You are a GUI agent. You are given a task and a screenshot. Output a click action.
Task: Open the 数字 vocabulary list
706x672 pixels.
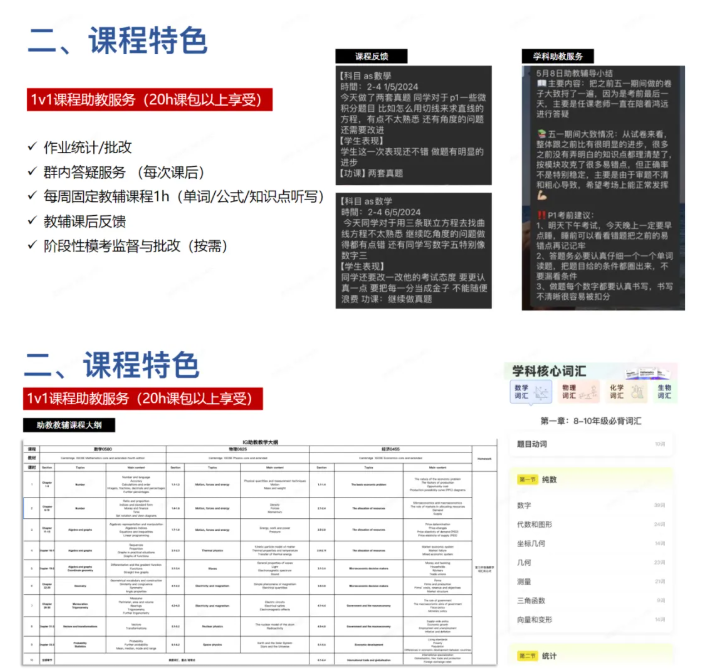pyautogui.click(x=524, y=505)
